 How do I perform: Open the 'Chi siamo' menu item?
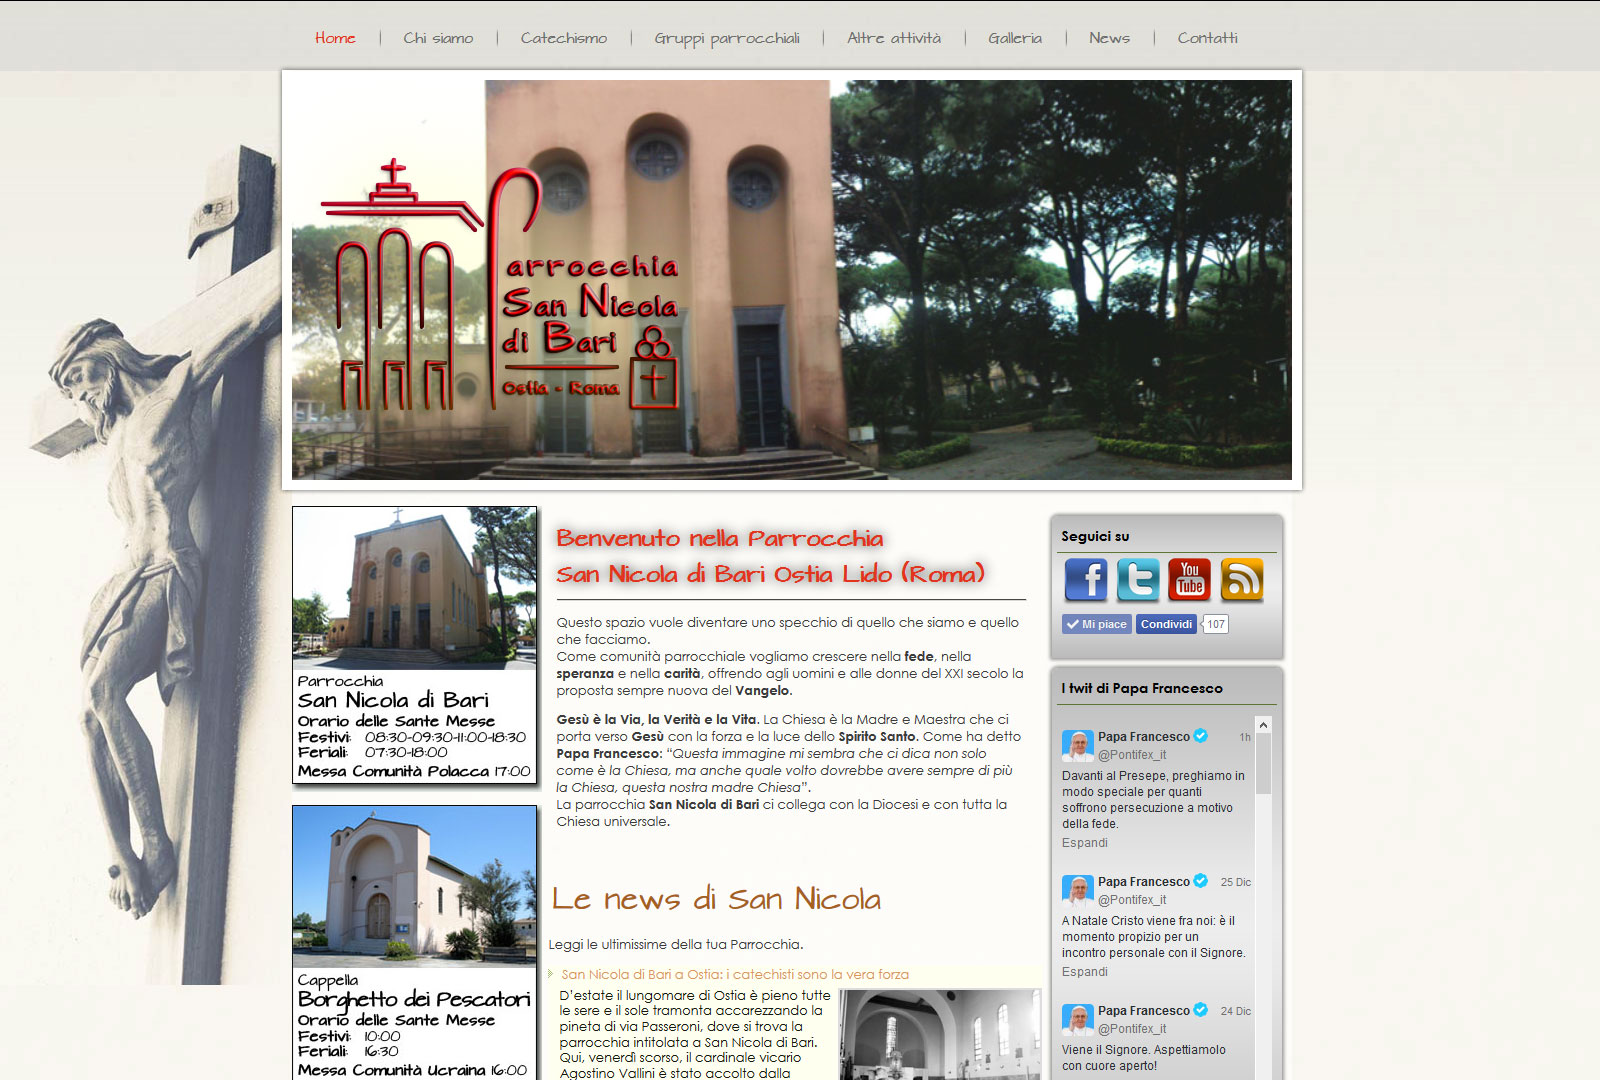(438, 38)
